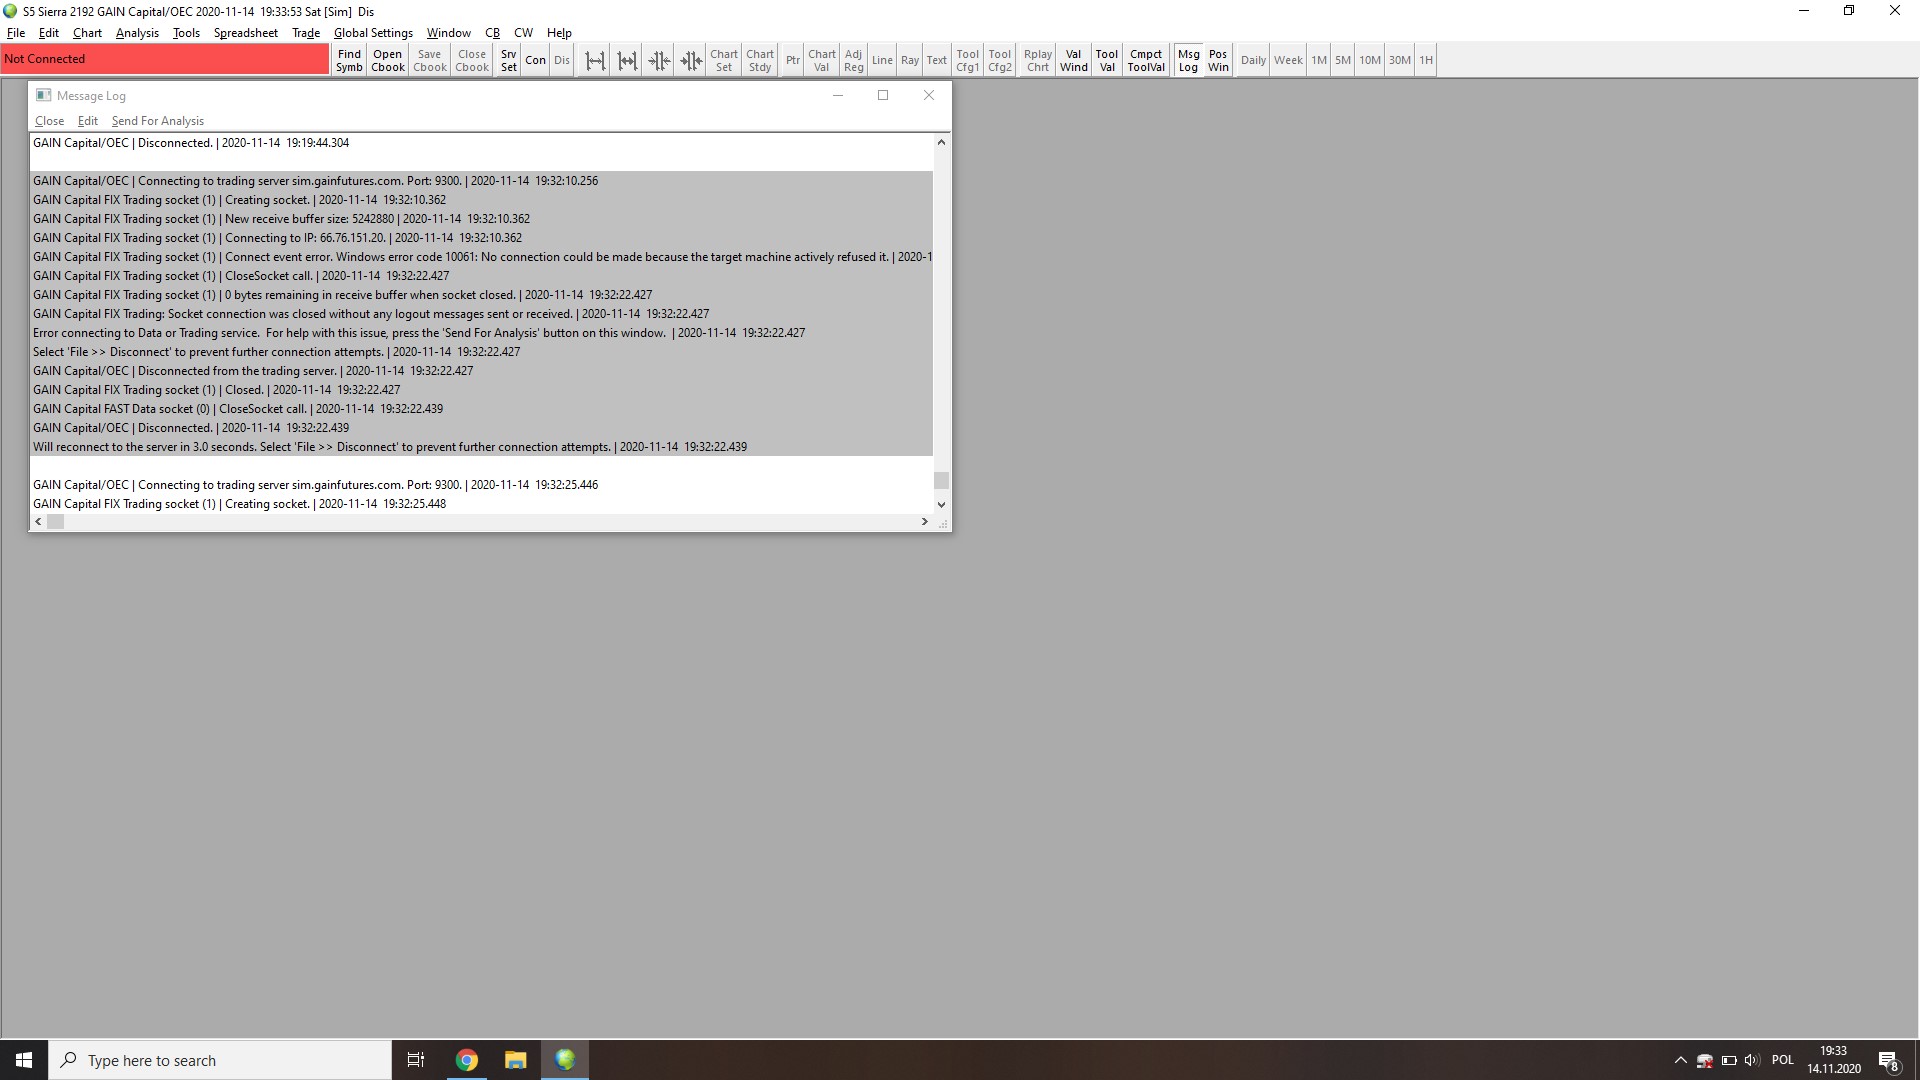
Task: Click the compress bars inward-arrows icon
Action: click(659, 61)
